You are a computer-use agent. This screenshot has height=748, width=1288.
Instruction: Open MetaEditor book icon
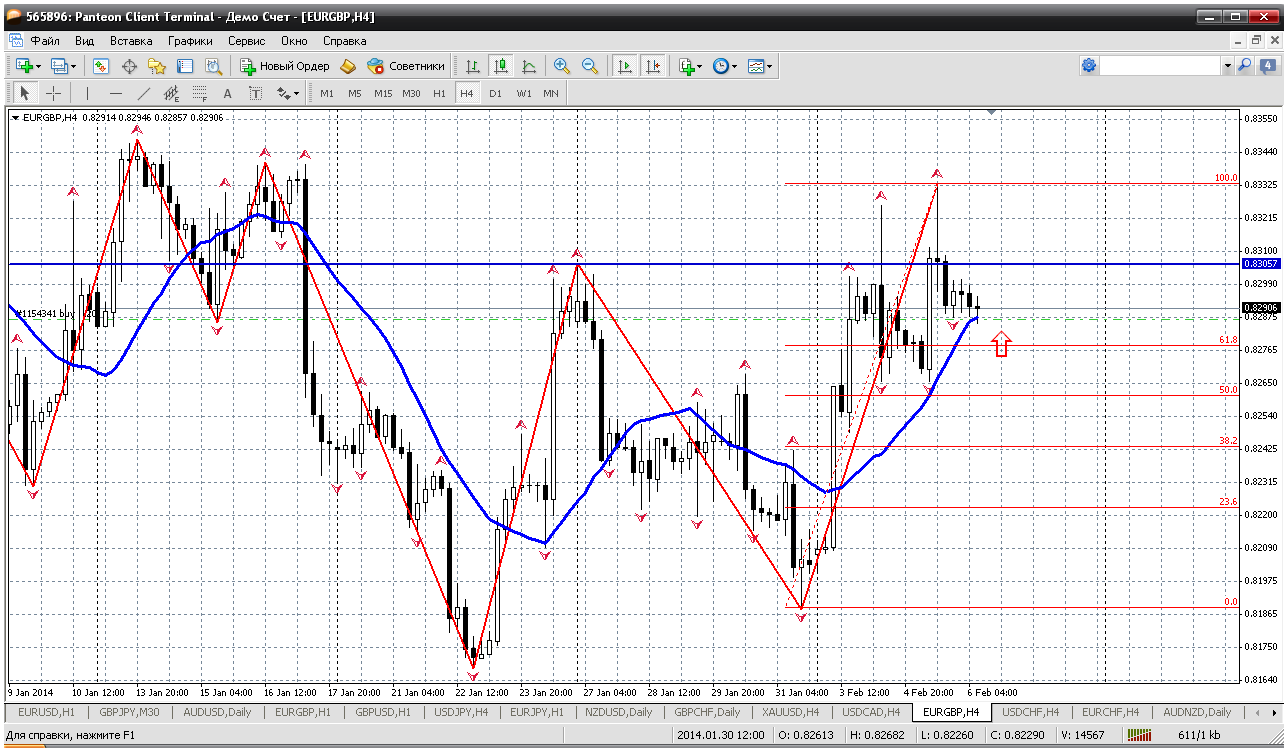coord(348,66)
